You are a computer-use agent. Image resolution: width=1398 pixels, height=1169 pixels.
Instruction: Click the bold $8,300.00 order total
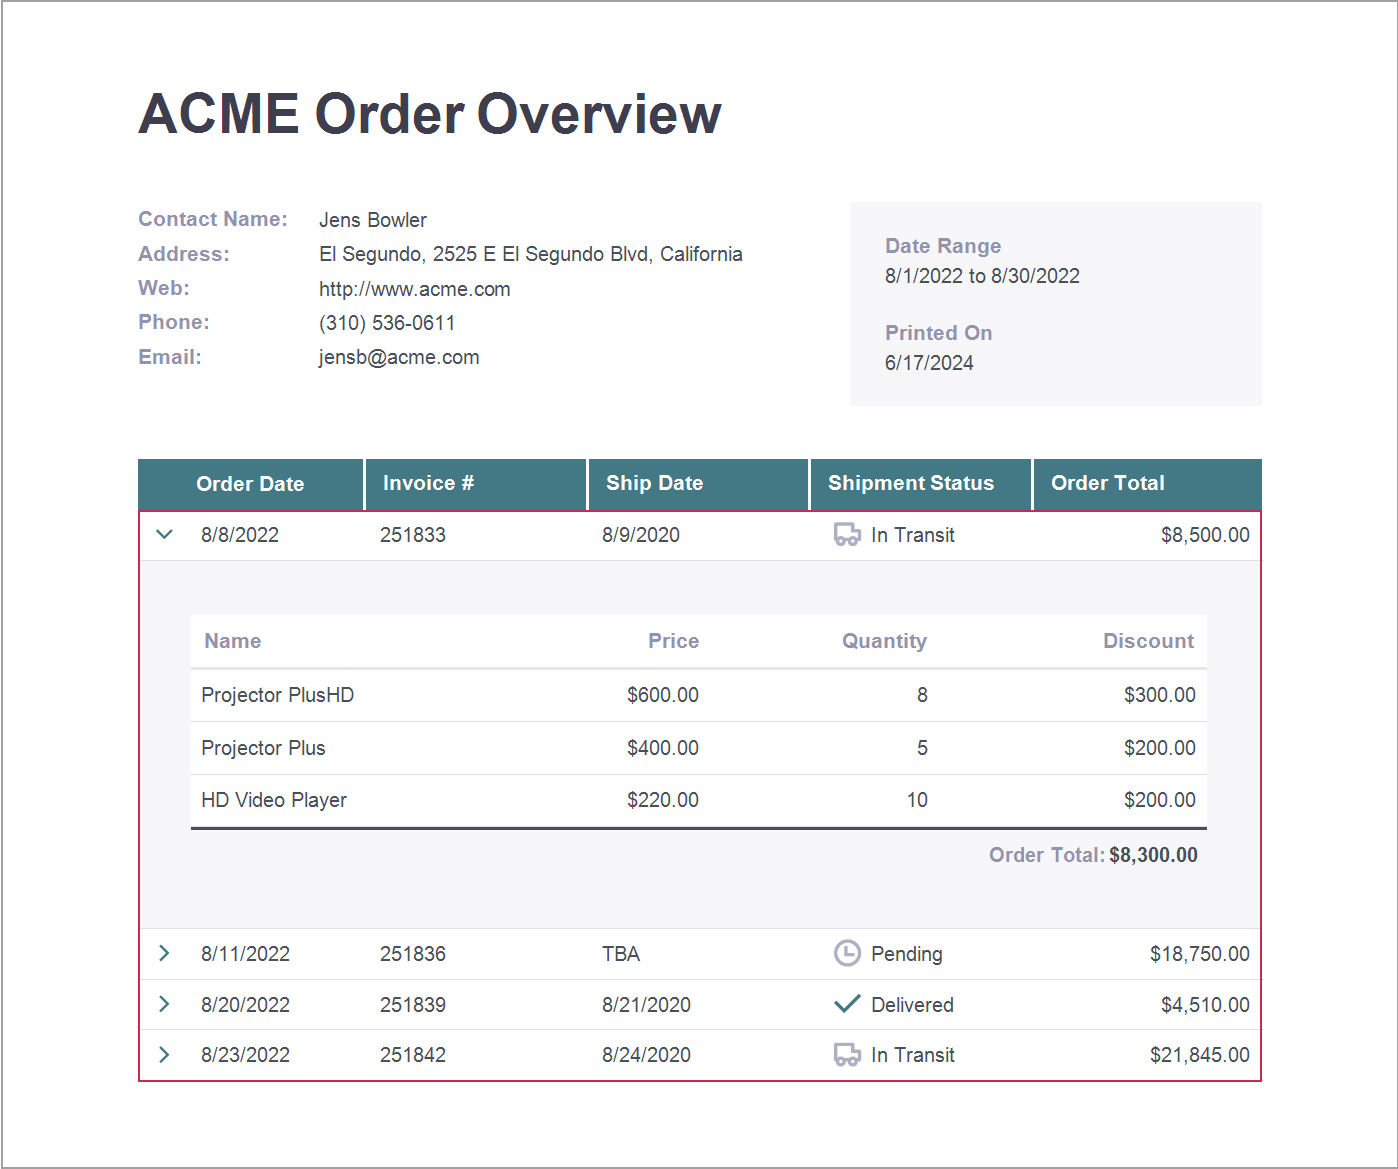1153,855
